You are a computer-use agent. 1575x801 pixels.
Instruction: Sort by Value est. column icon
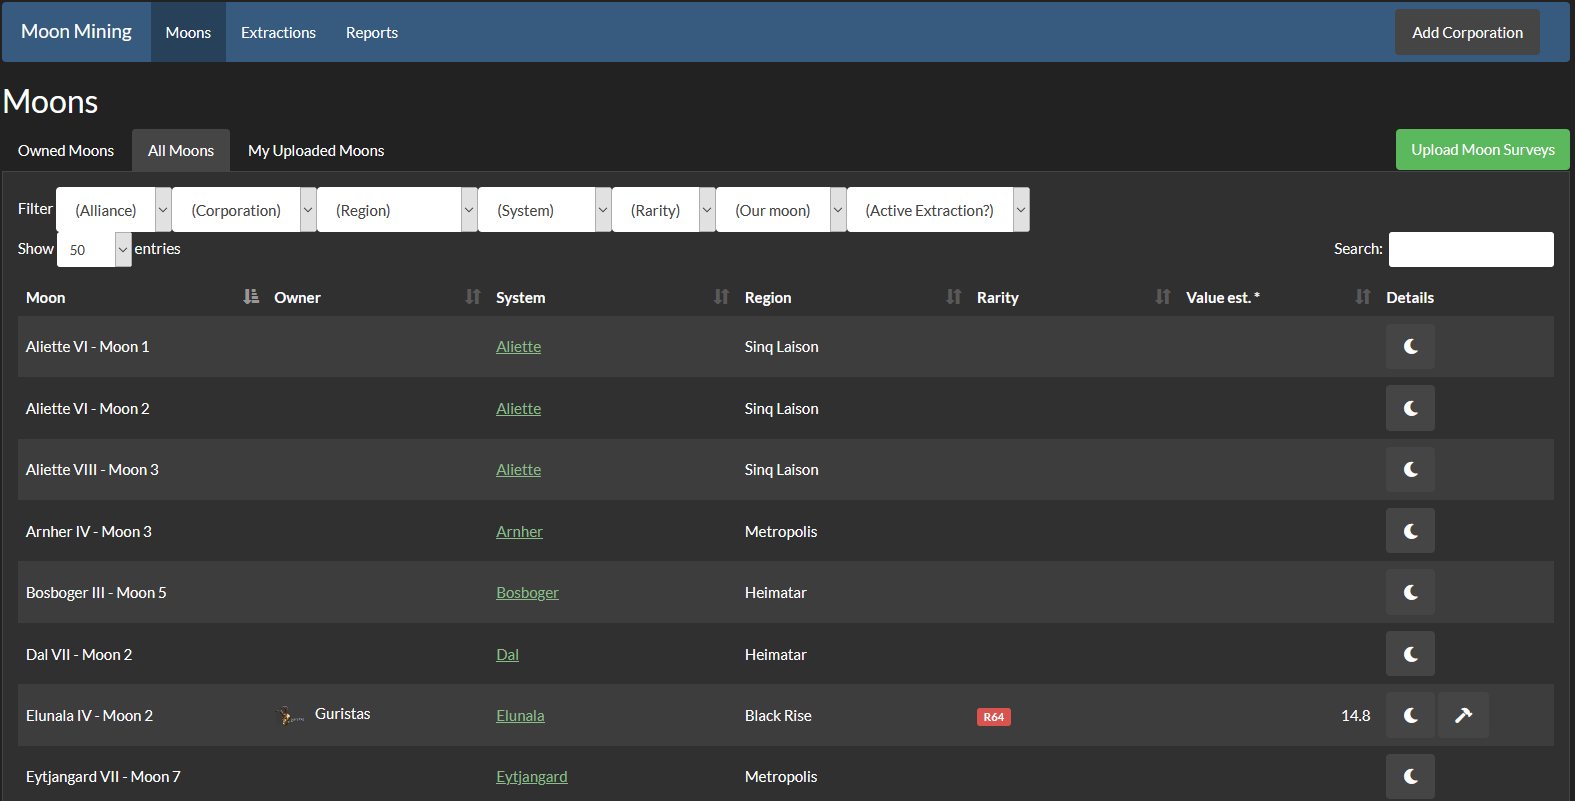(1363, 297)
